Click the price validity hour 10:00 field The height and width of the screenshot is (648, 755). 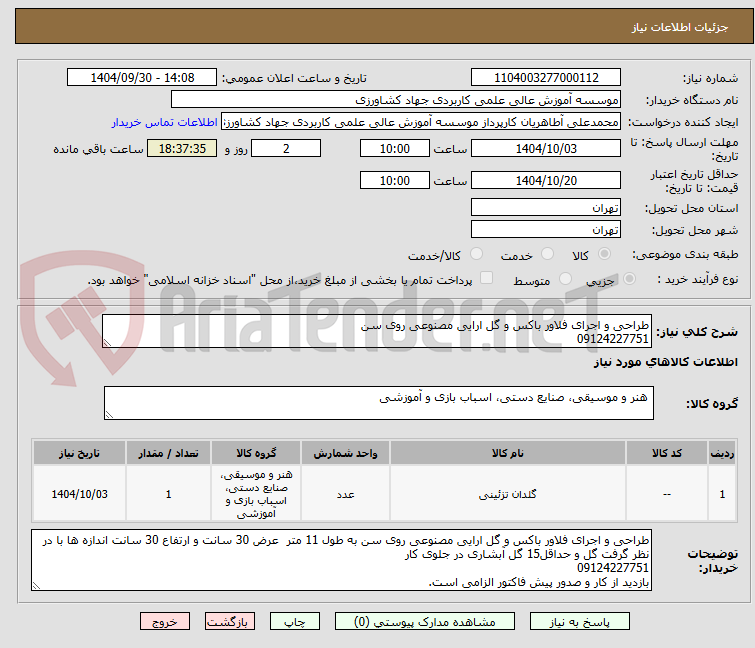[394, 180]
